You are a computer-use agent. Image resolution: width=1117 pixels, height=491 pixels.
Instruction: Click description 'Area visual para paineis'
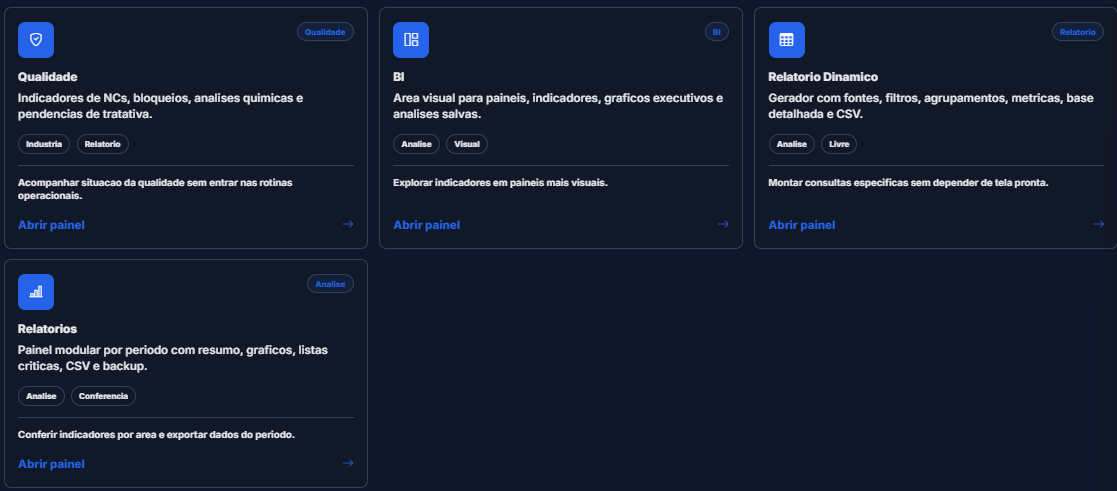coord(558,105)
